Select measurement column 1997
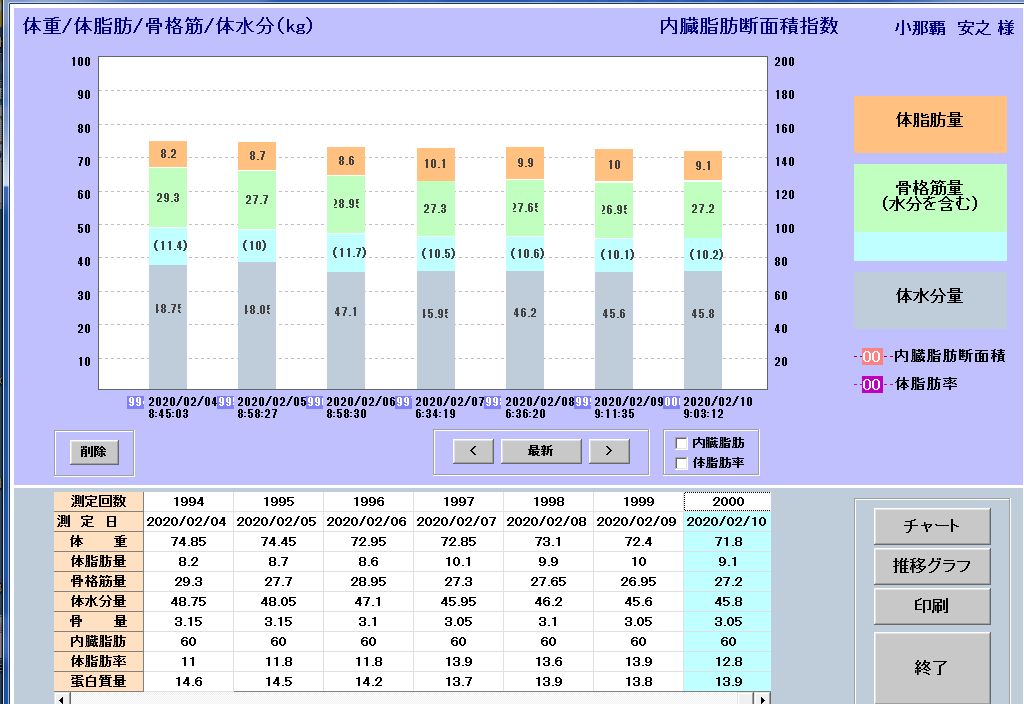This screenshot has width=1024, height=704. [458, 502]
